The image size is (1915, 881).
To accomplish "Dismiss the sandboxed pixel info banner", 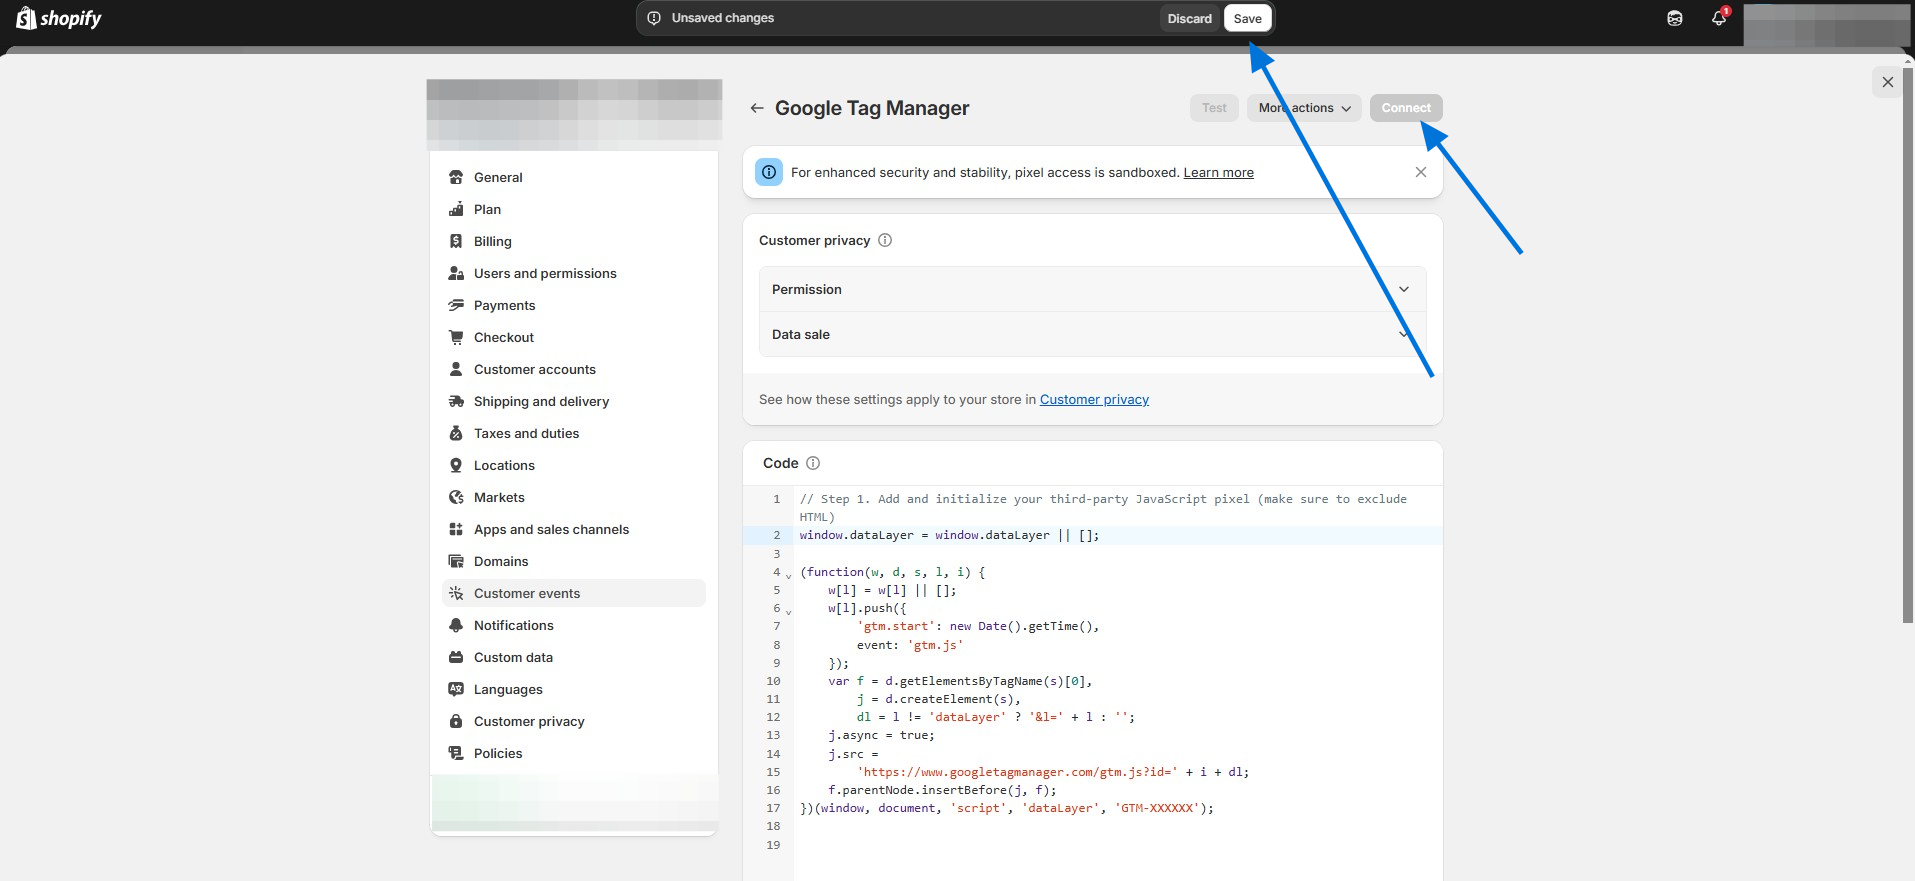I will click(1421, 172).
